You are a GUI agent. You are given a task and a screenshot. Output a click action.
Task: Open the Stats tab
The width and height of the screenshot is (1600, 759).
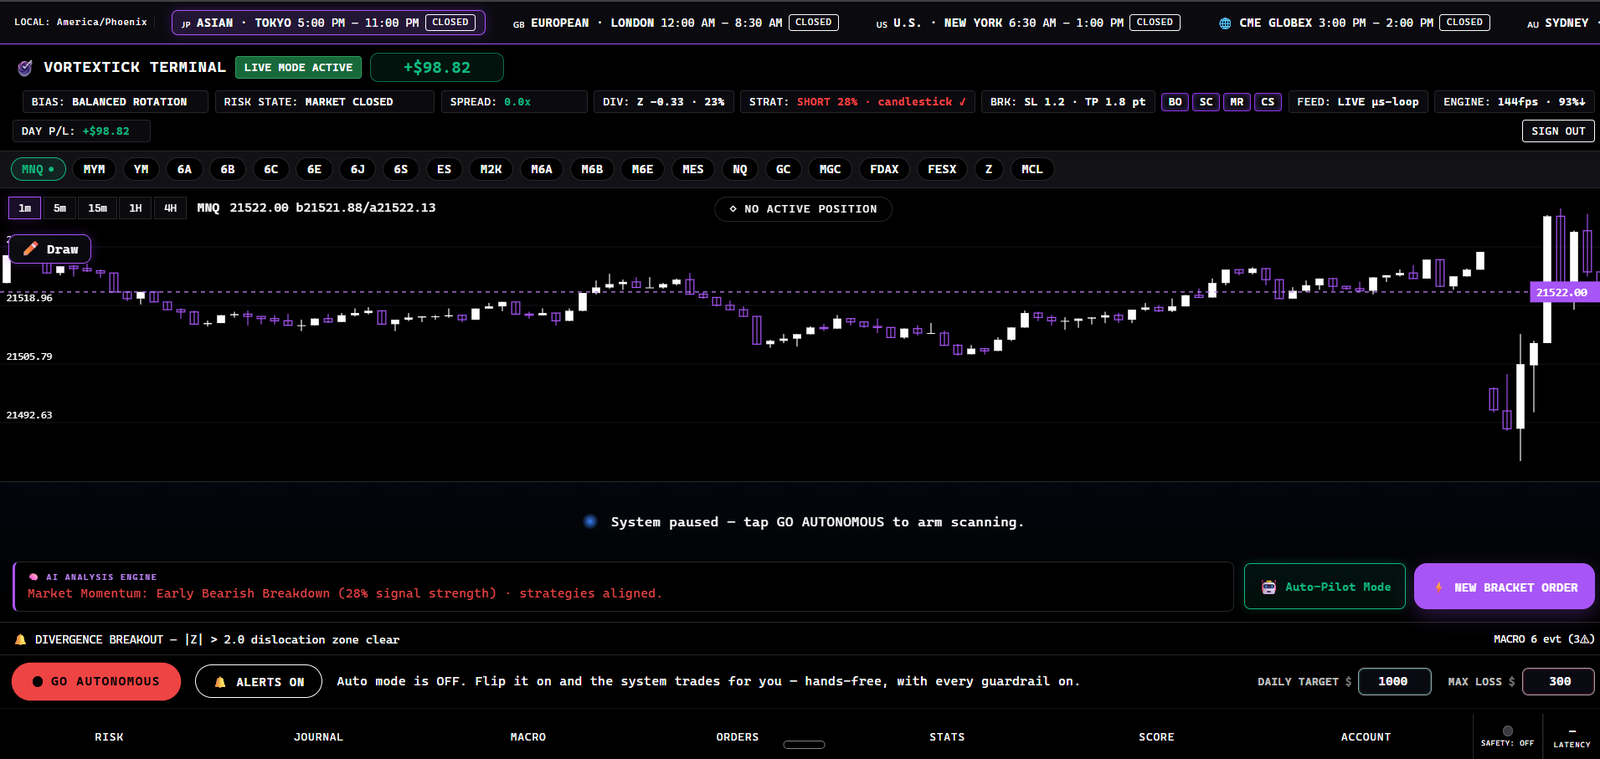tap(947, 737)
